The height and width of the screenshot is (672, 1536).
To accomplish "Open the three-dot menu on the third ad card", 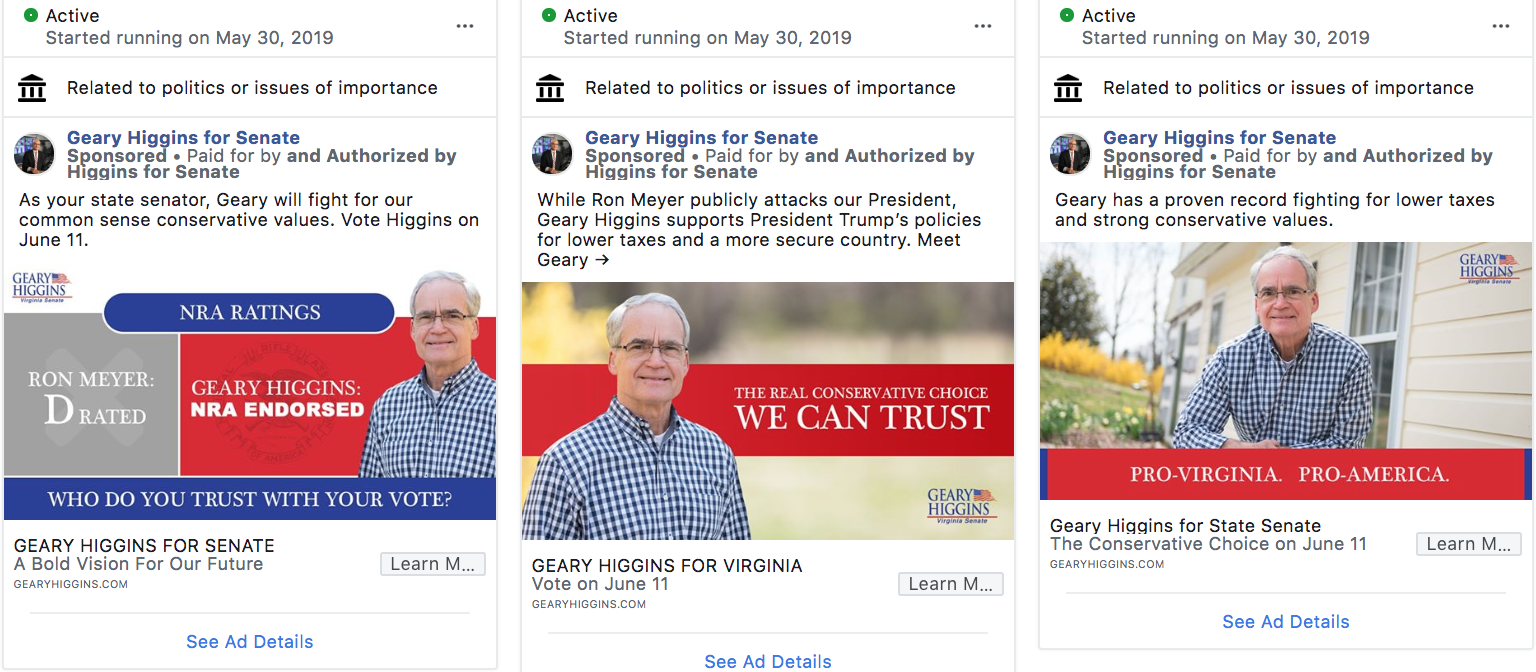I will (x=1501, y=26).
